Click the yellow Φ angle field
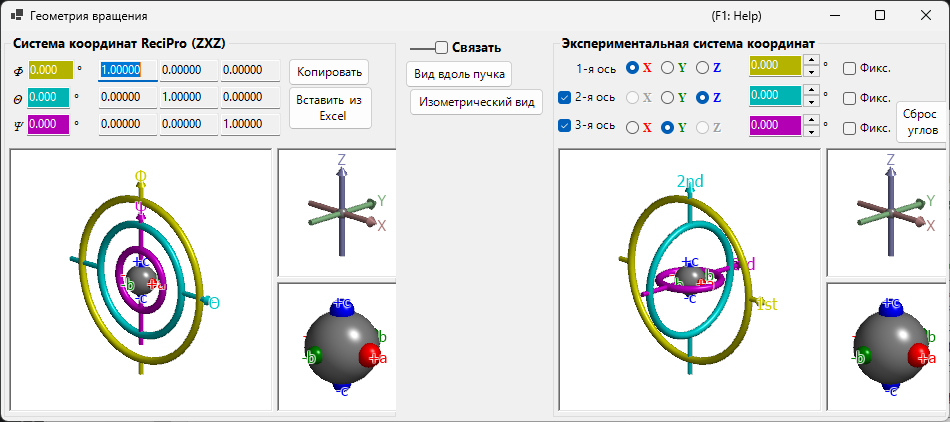Image resolution: width=950 pixels, height=422 pixels. click(51, 70)
